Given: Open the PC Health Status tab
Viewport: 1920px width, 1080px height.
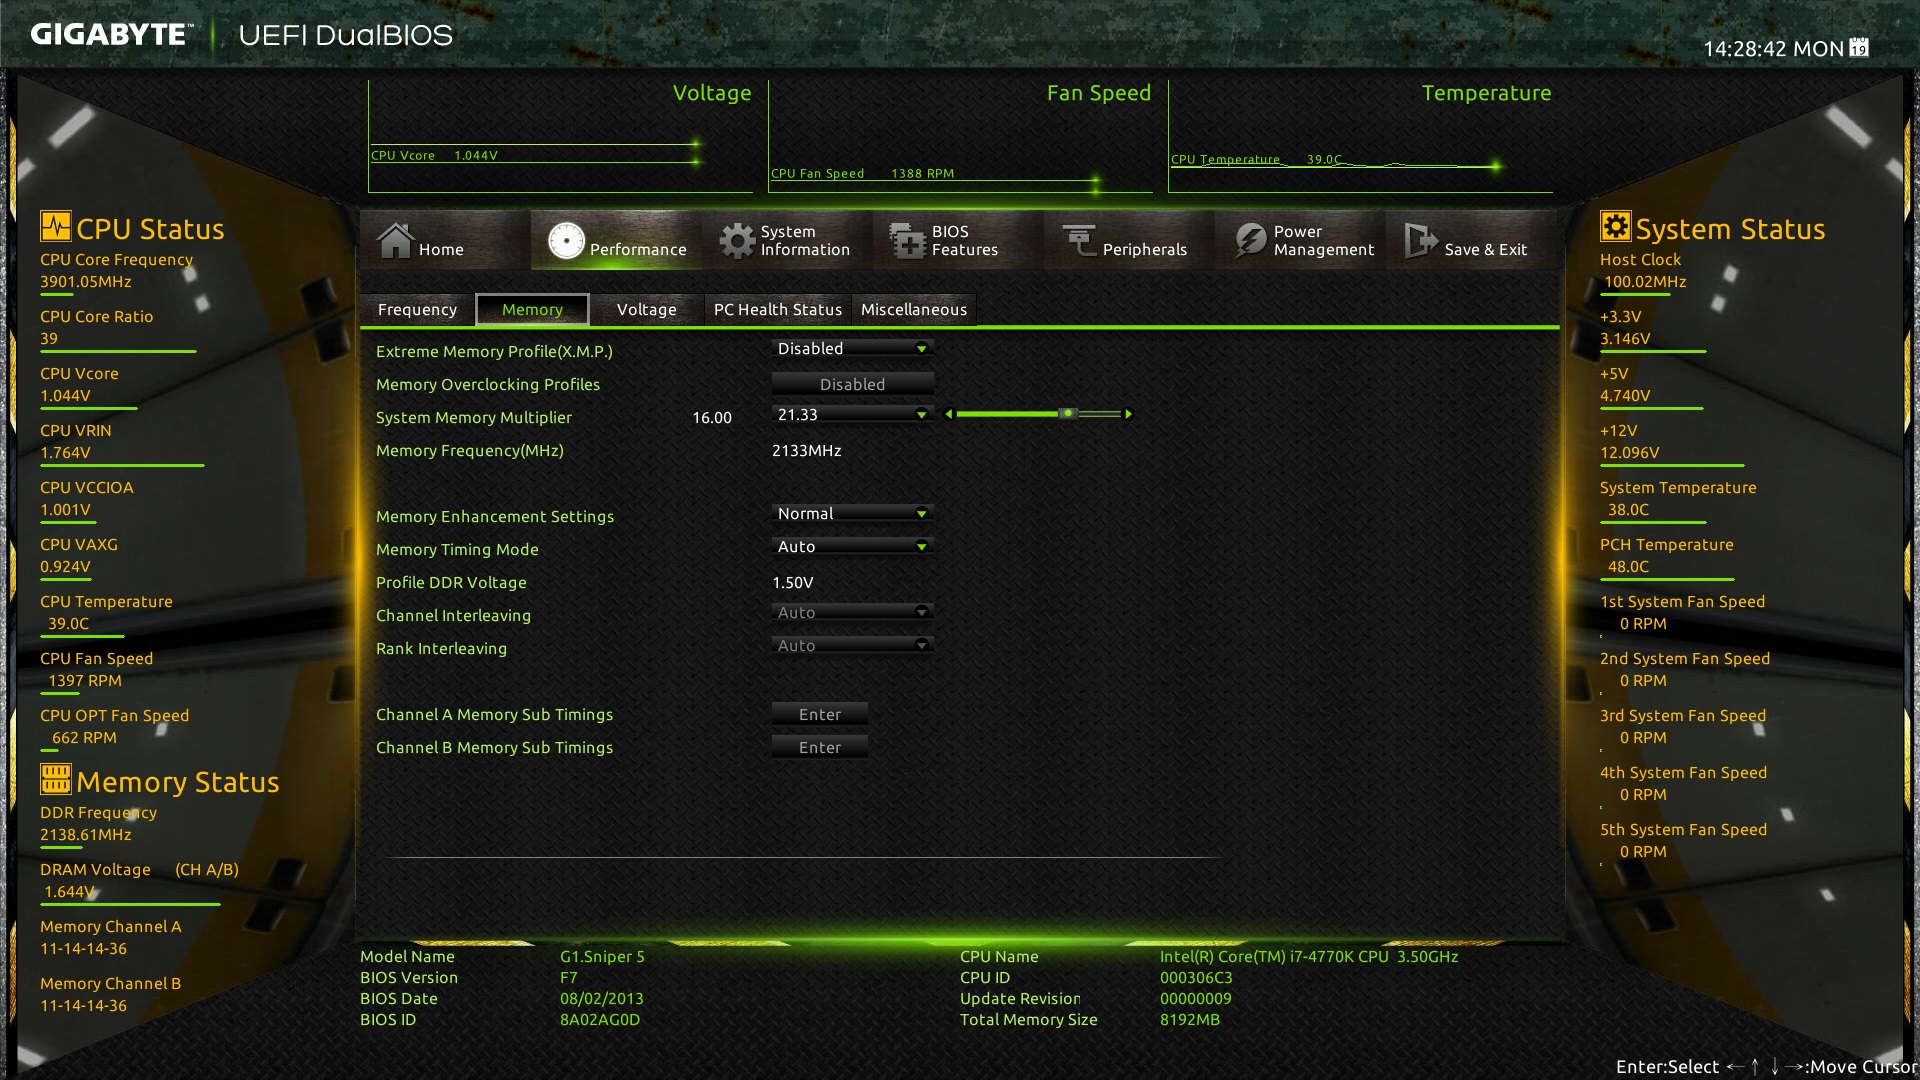Looking at the screenshot, I should click(x=778, y=309).
